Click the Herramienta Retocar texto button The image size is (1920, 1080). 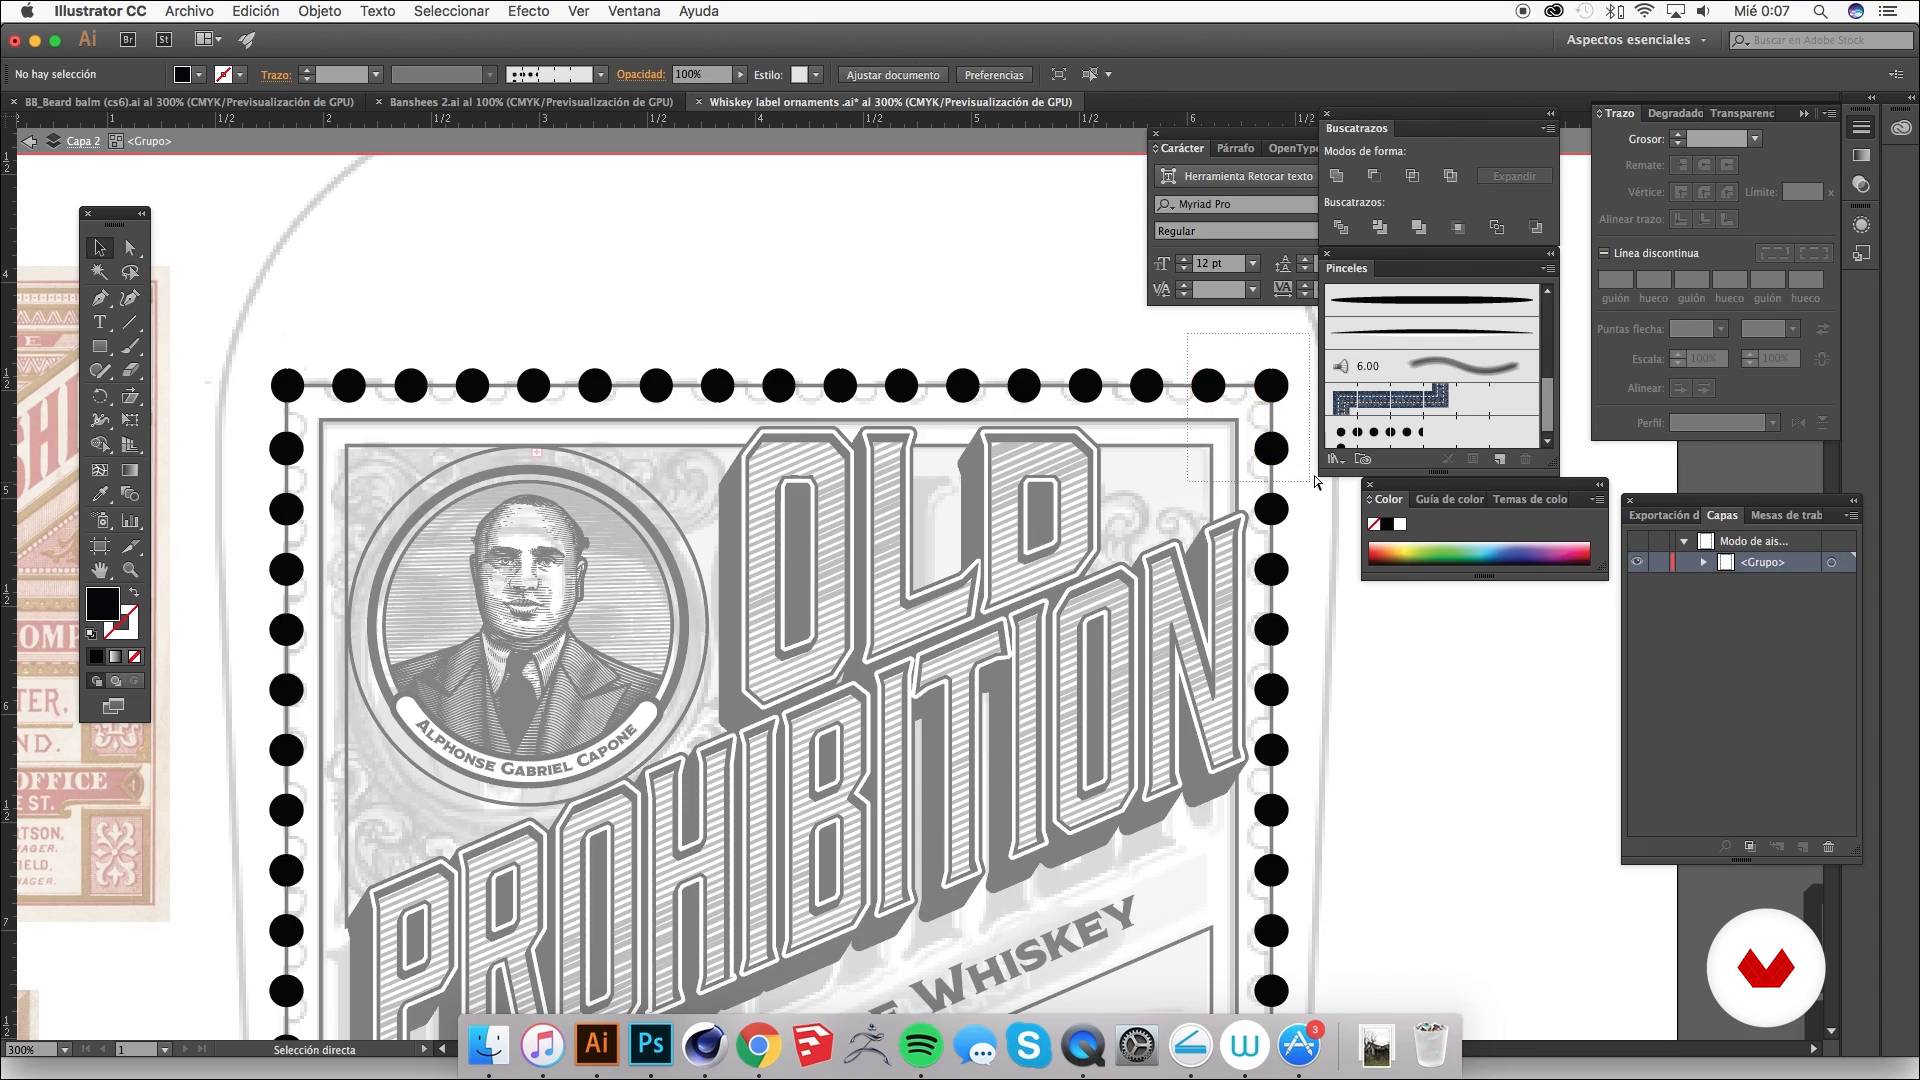(1236, 176)
